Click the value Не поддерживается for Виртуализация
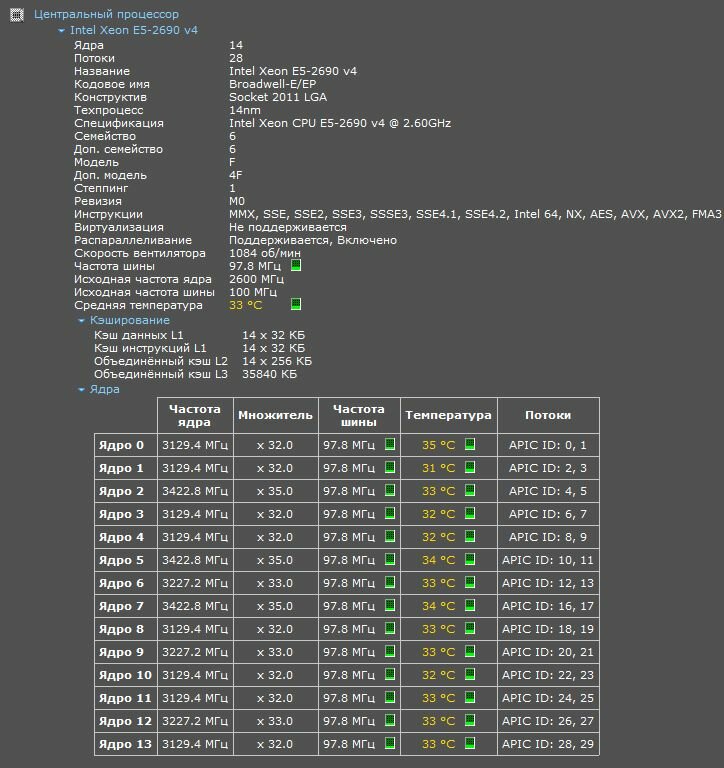The height and width of the screenshot is (768, 724). click(288, 227)
